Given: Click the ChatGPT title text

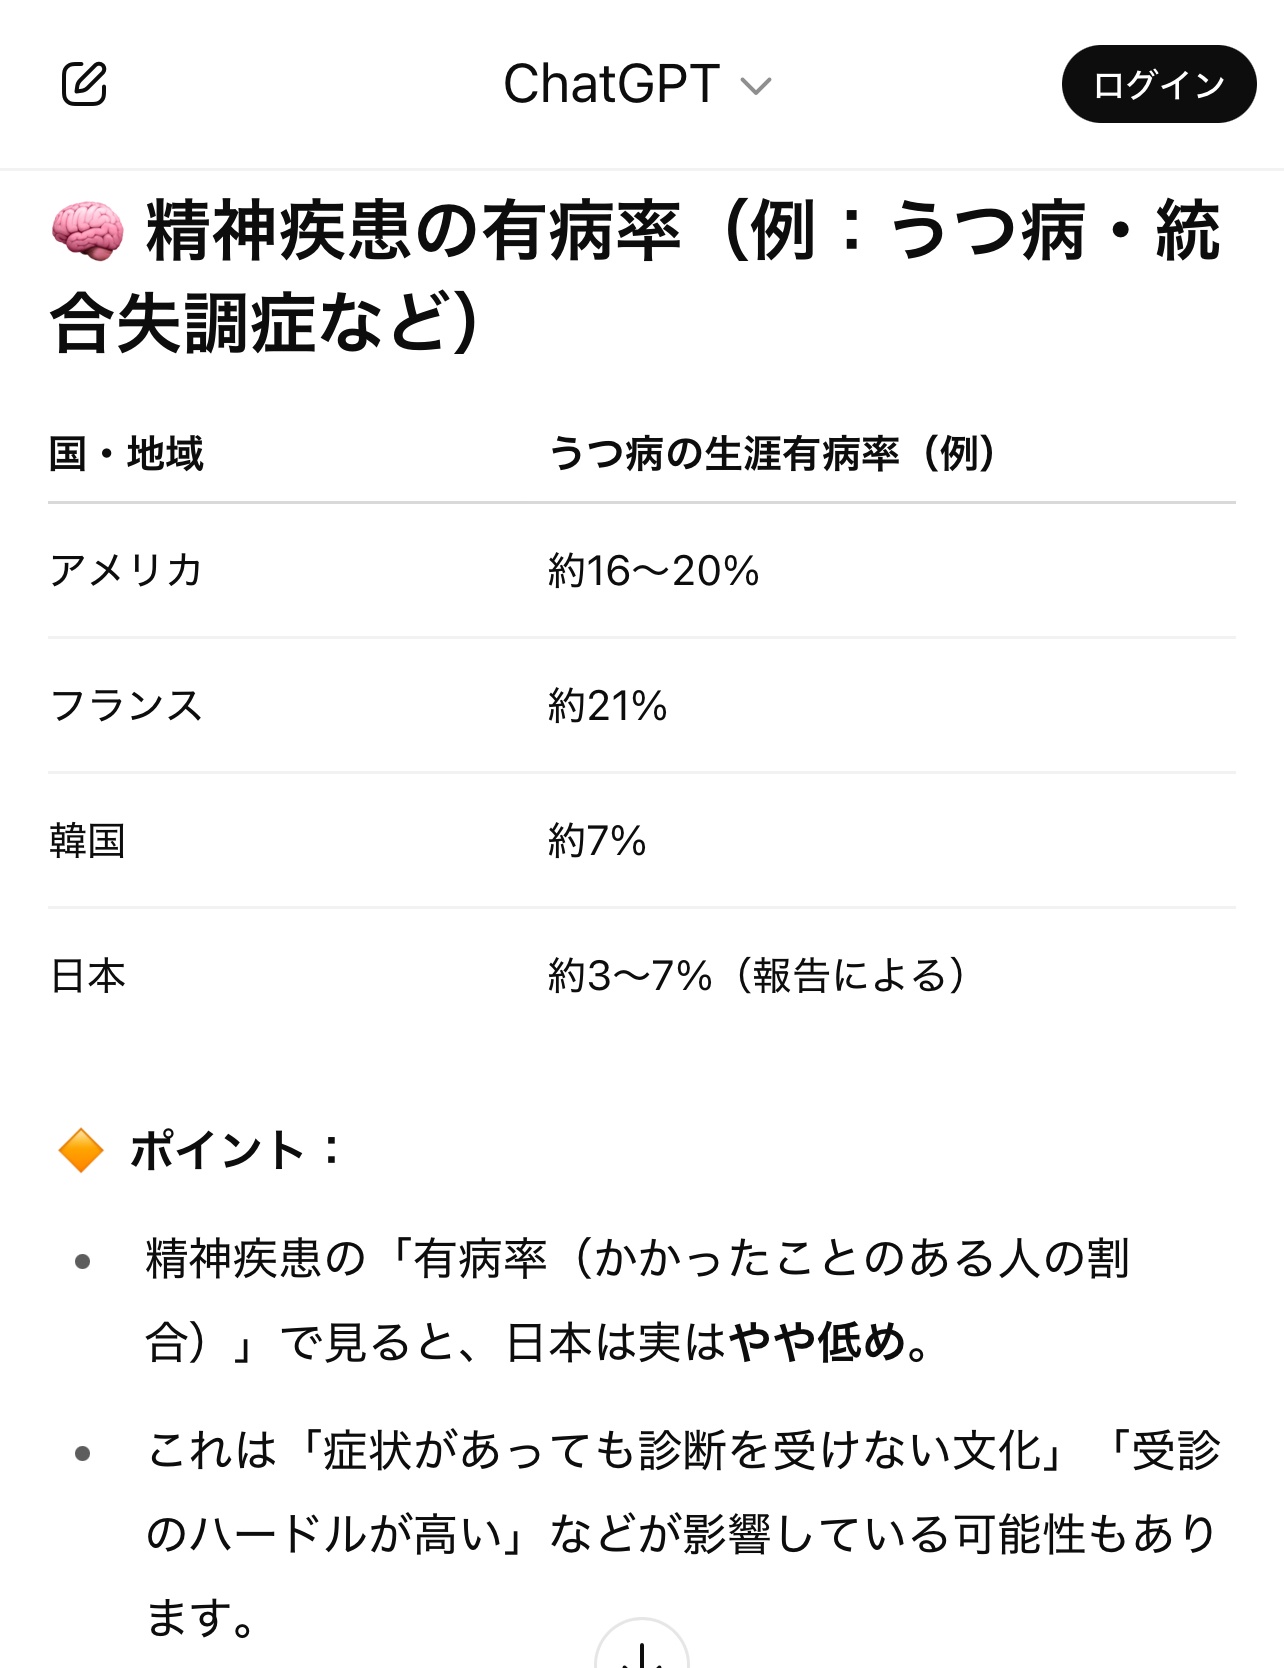Looking at the screenshot, I should (x=611, y=84).
